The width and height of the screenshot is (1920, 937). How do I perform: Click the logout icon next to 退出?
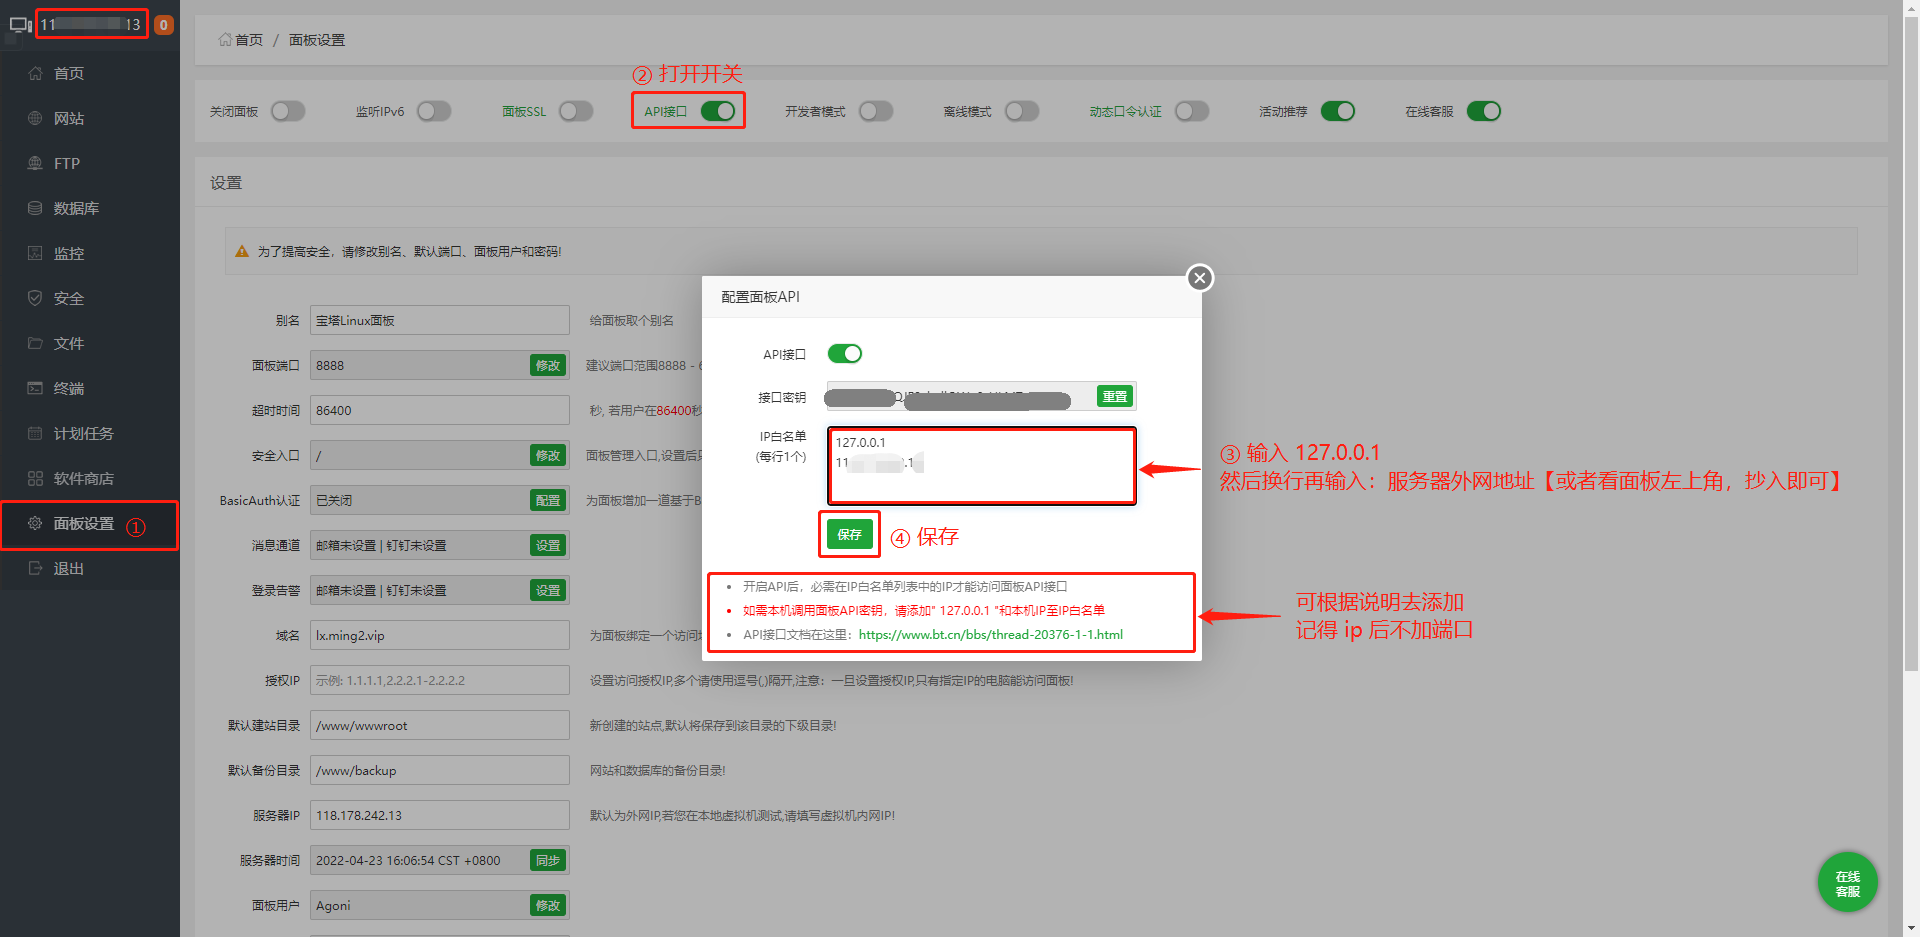(35, 568)
